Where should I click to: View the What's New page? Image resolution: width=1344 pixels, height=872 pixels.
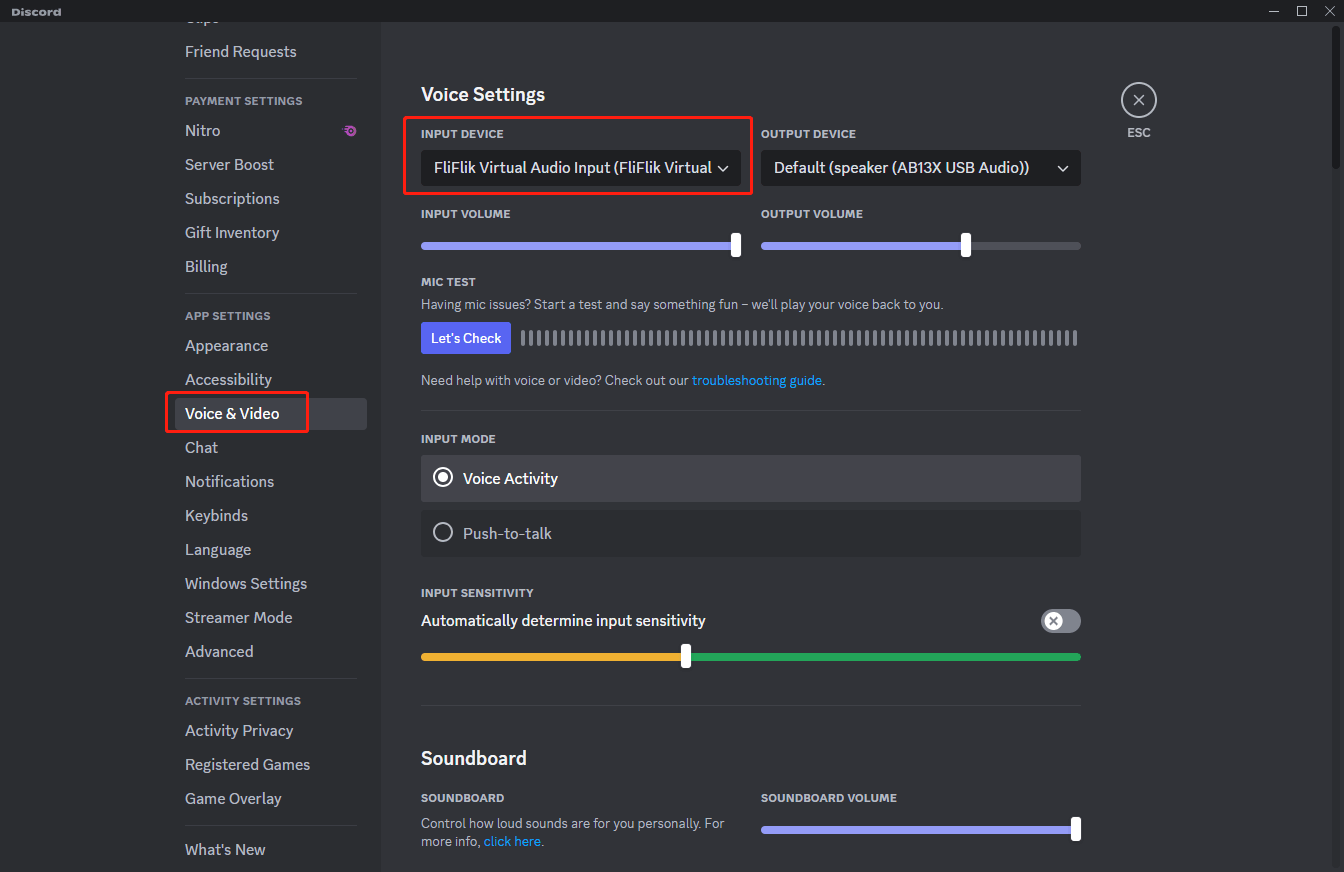pyautogui.click(x=225, y=849)
